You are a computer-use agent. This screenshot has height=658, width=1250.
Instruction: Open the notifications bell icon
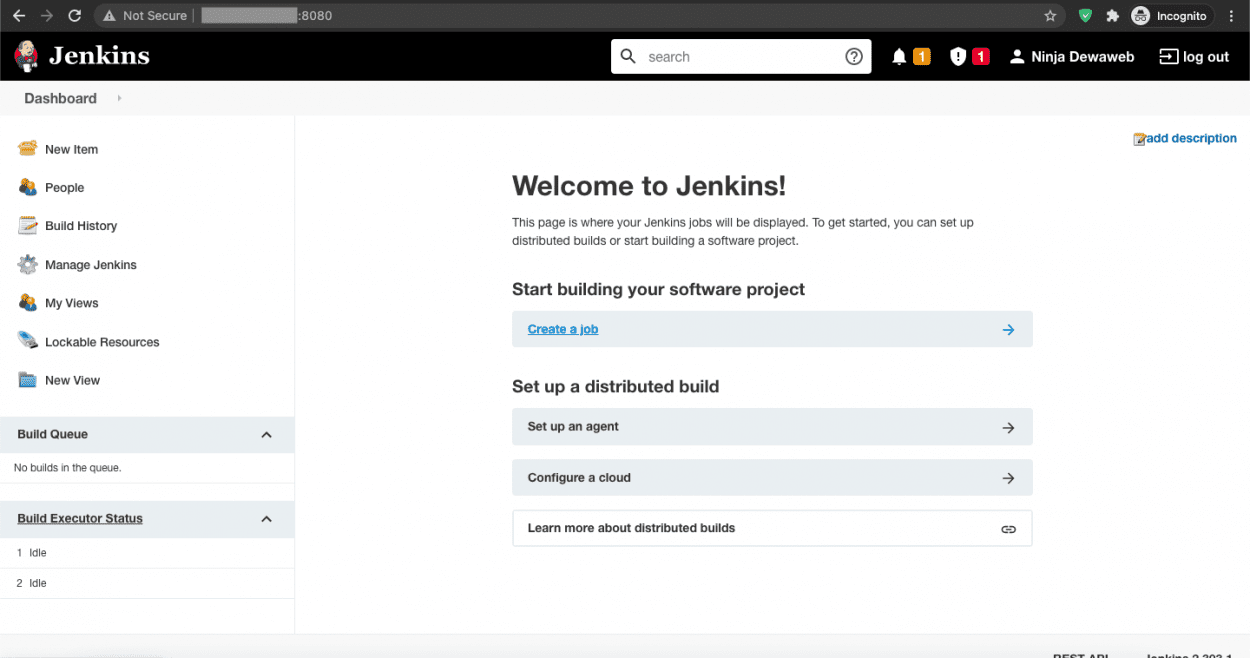(x=899, y=57)
